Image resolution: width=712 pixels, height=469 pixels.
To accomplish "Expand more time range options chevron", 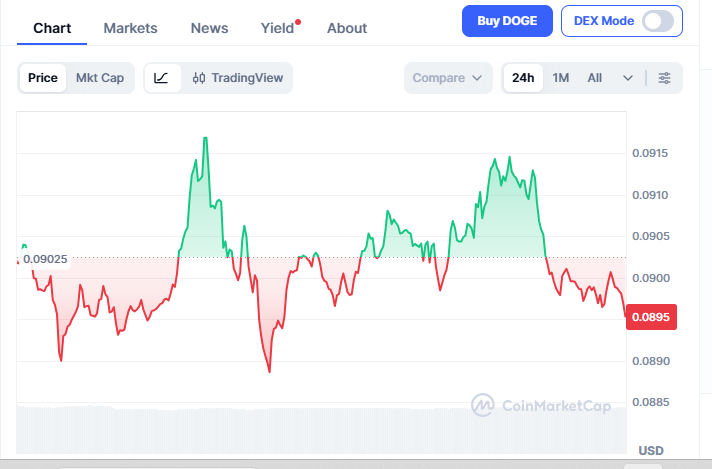I will (x=628, y=78).
